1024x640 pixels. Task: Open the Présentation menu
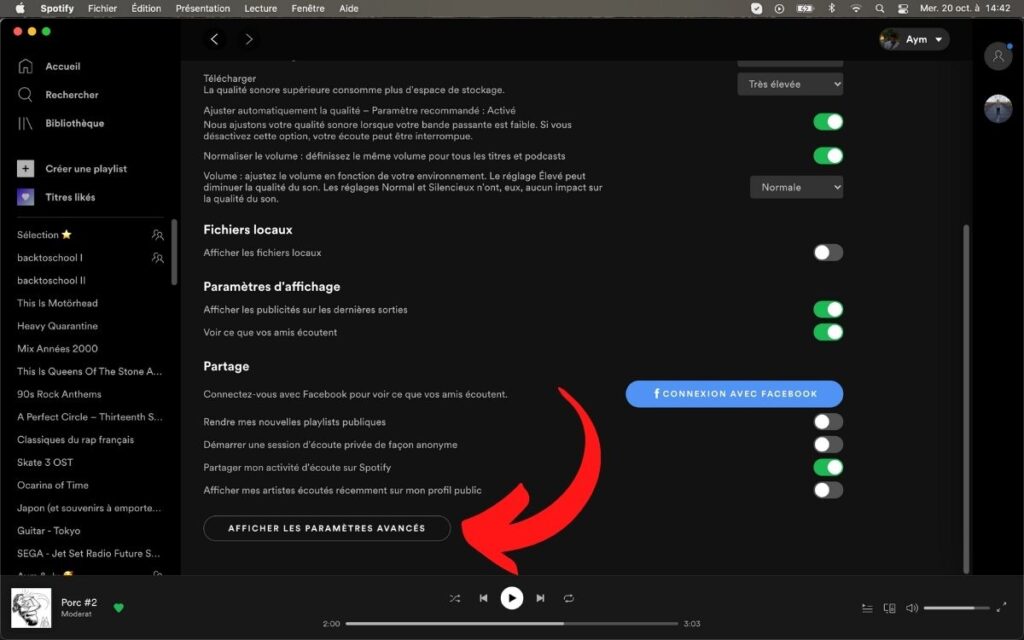click(202, 8)
